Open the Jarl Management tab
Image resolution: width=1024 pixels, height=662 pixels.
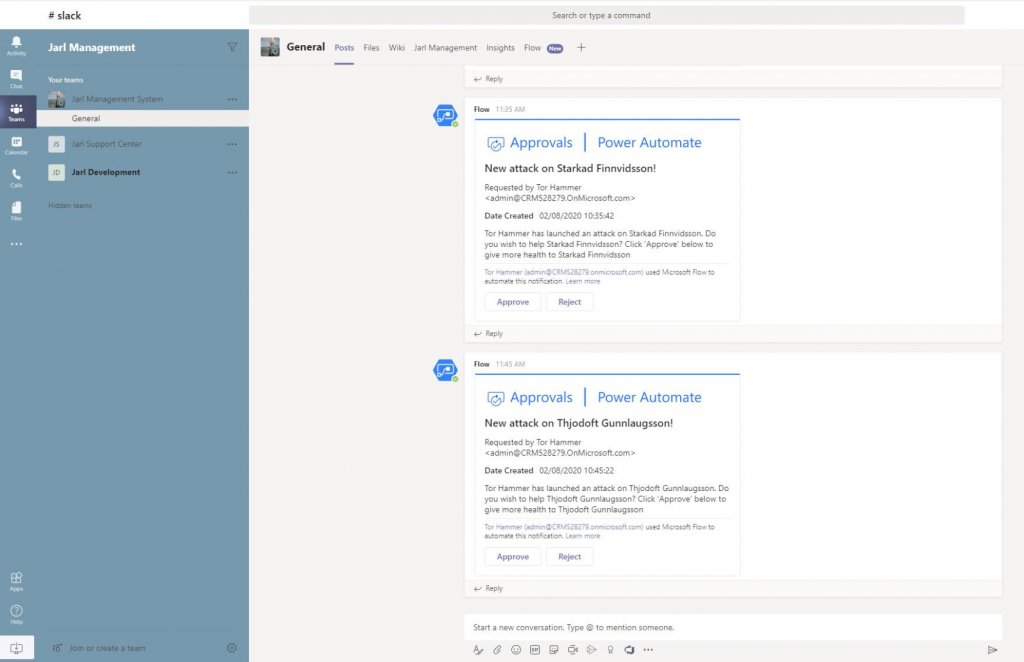pyautogui.click(x=445, y=48)
